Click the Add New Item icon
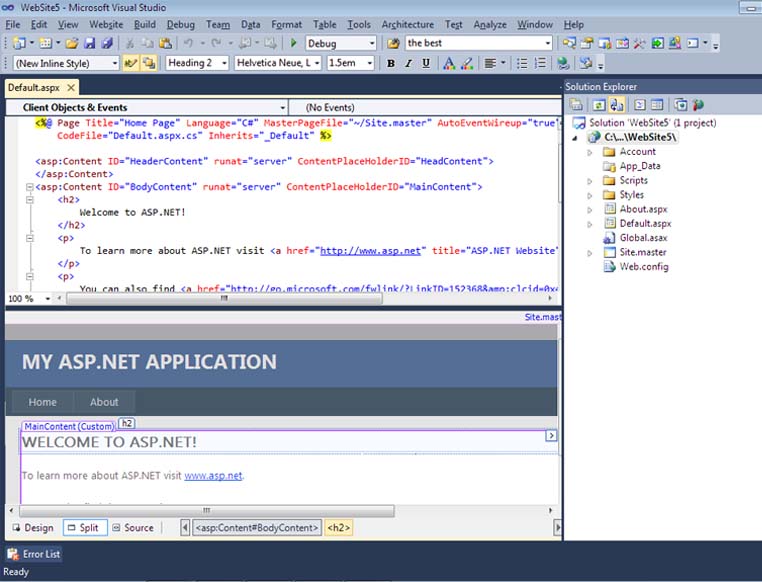 click(x=45, y=43)
